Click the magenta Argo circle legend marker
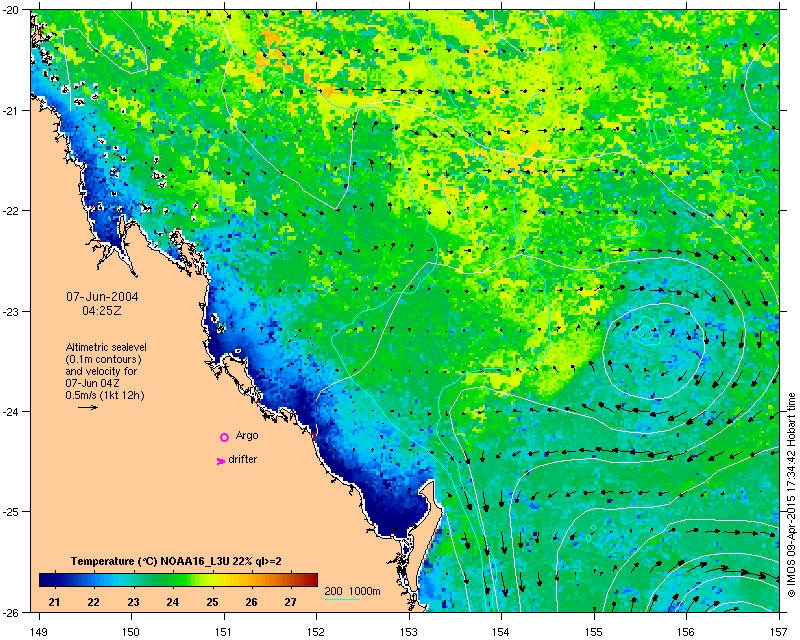This screenshot has height=640, width=800. pyautogui.click(x=224, y=437)
